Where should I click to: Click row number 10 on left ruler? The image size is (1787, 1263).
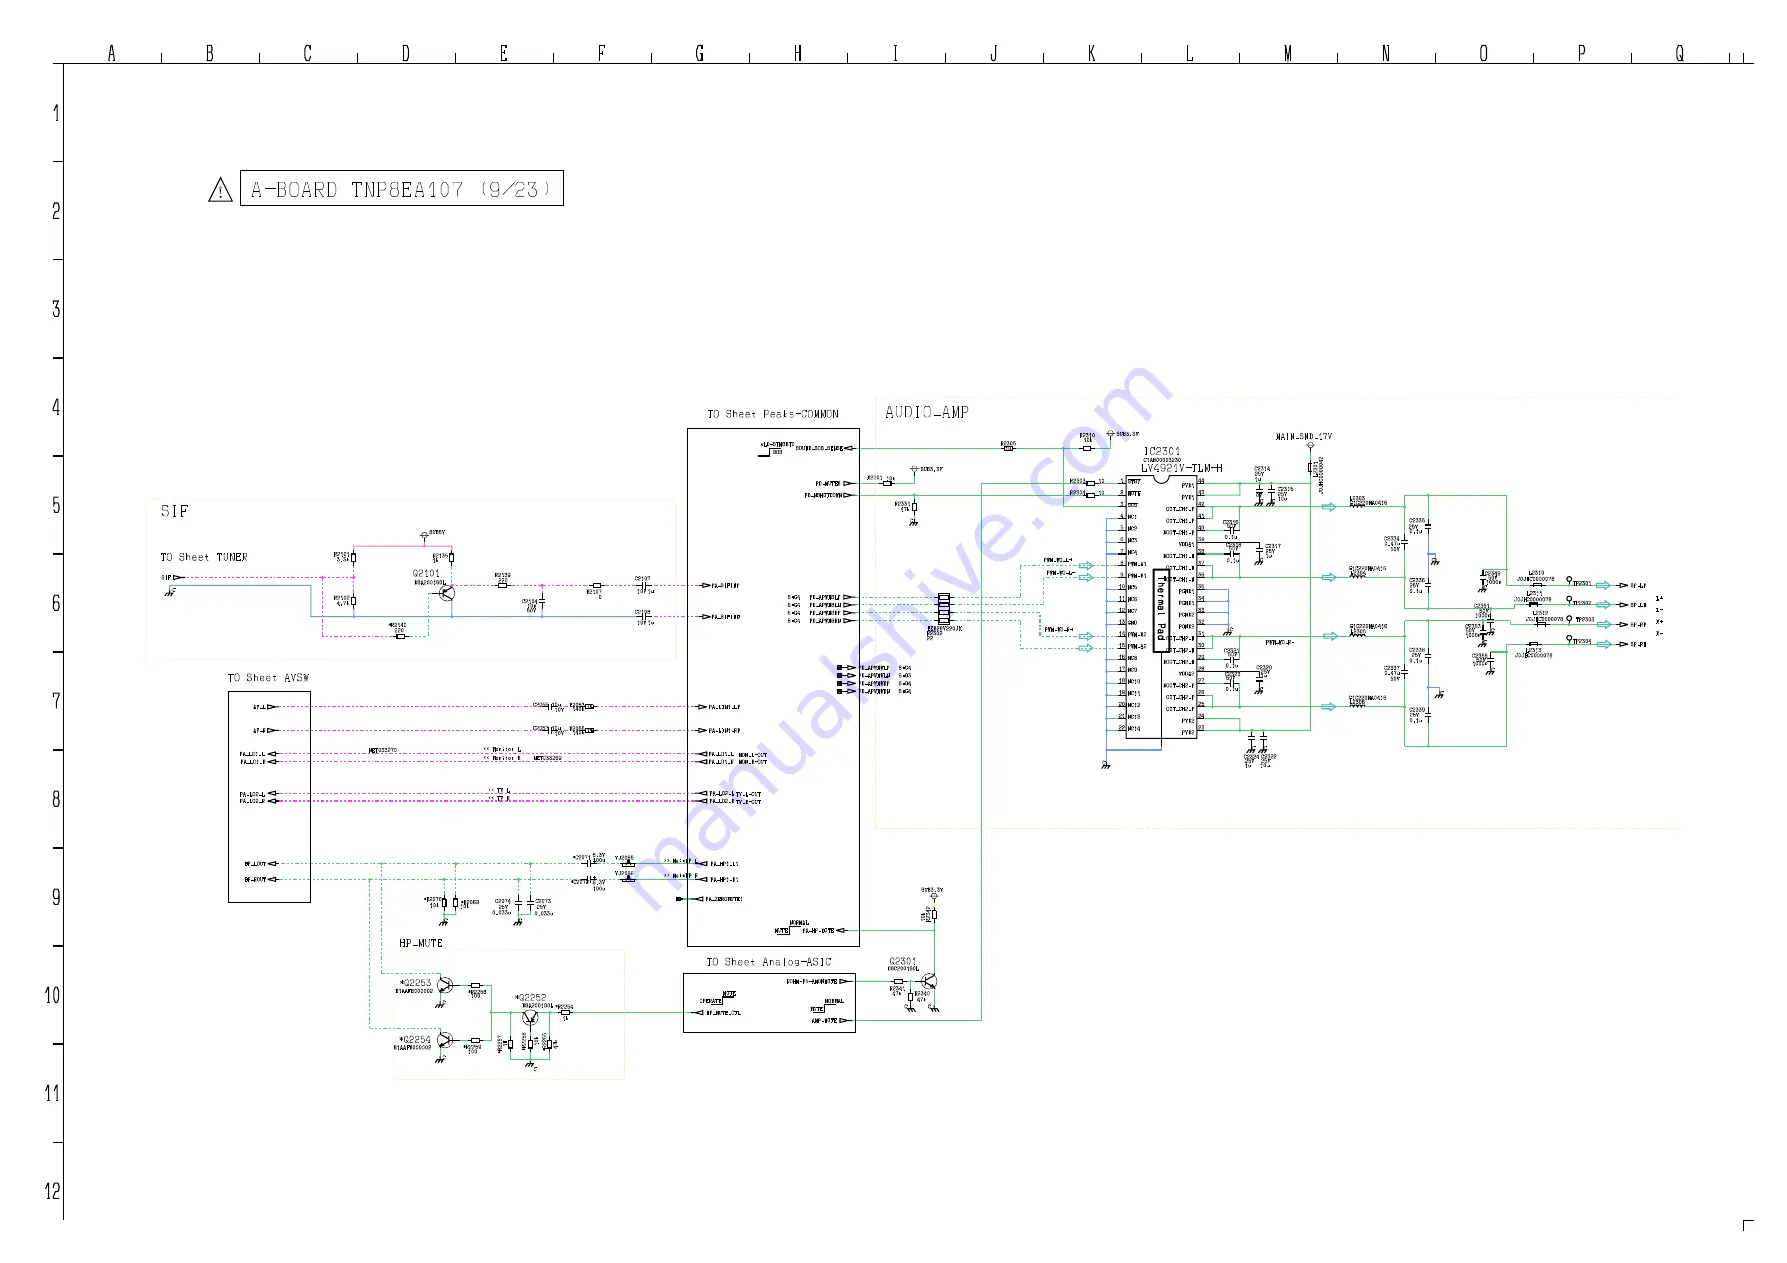pyautogui.click(x=52, y=995)
